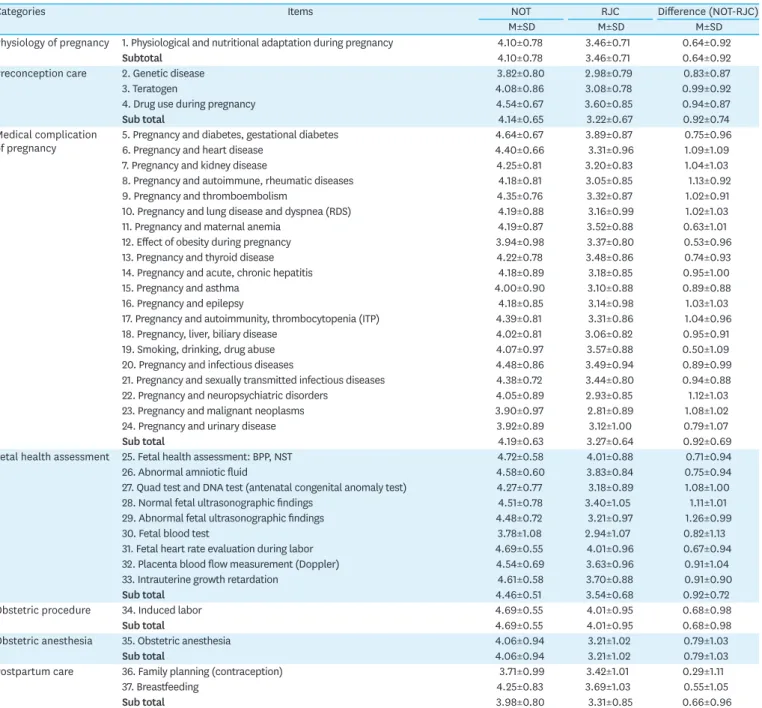Select '18. Pregnancy, liver, biliary disease'

click(x=199, y=334)
